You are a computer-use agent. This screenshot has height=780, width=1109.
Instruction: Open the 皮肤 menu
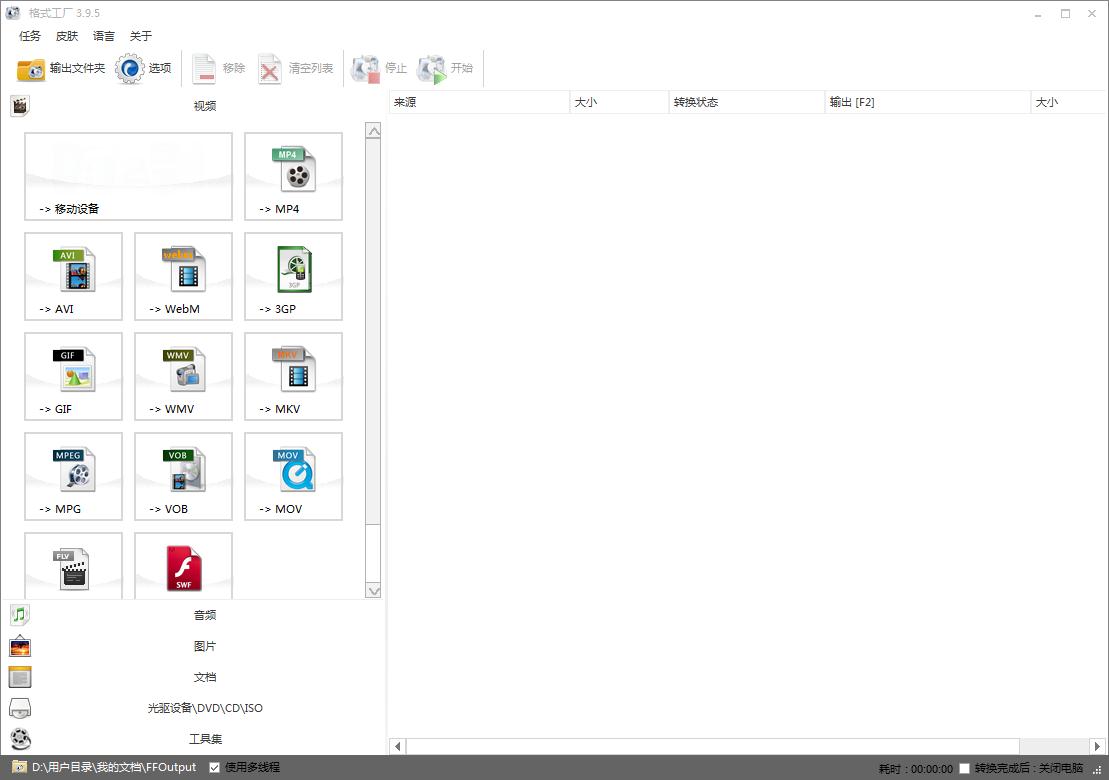(67, 36)
